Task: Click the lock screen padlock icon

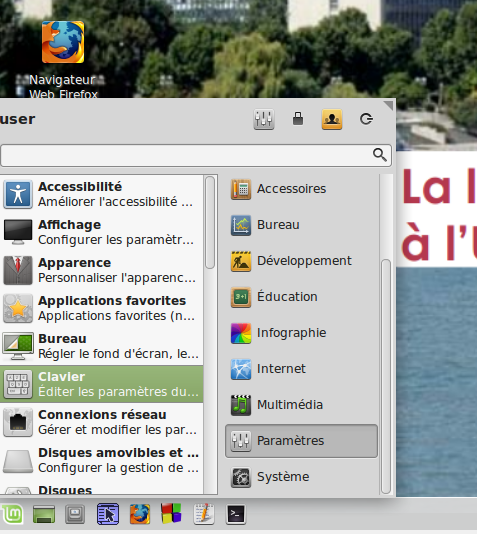Action: tap(298, 119)
